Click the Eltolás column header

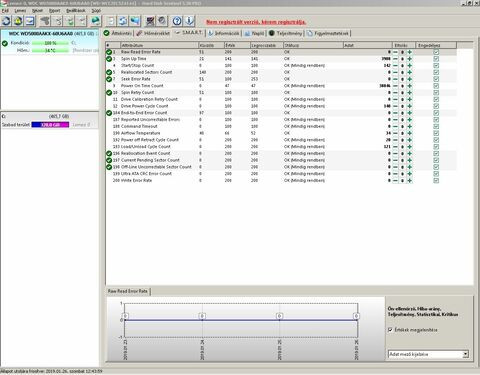(x=404, y=45)
